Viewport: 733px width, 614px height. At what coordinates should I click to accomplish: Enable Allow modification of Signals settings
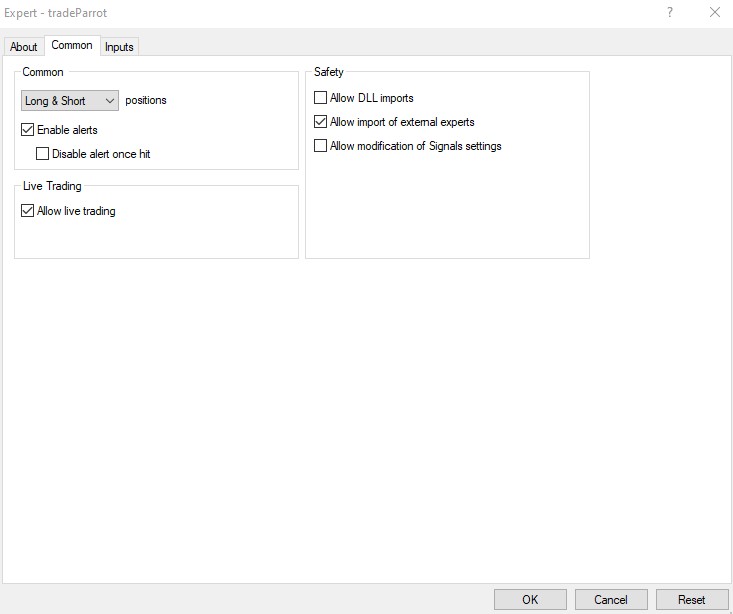[x=321, y=146]
